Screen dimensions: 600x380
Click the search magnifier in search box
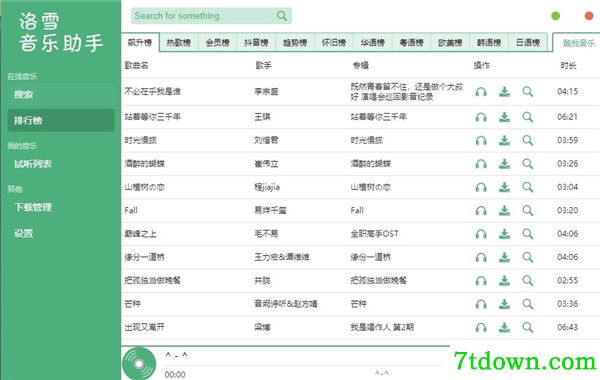tap(282, 16)
